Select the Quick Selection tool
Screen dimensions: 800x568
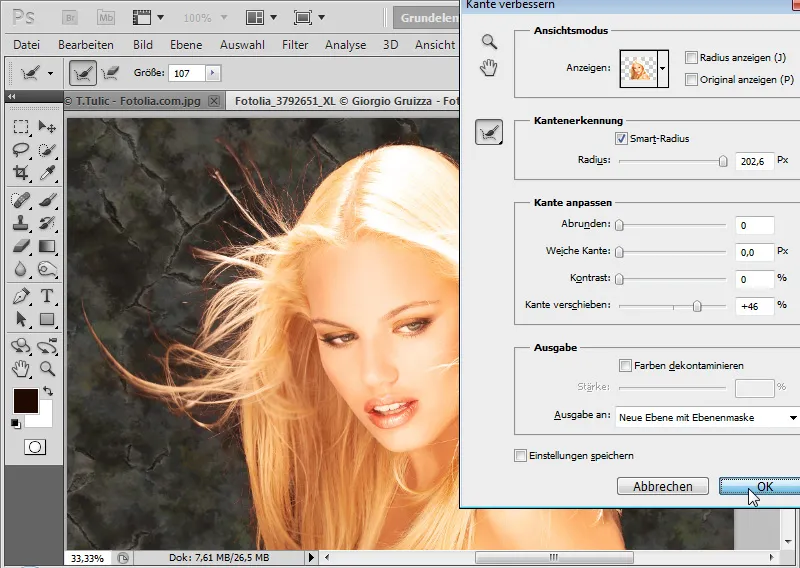click(47, 150)
